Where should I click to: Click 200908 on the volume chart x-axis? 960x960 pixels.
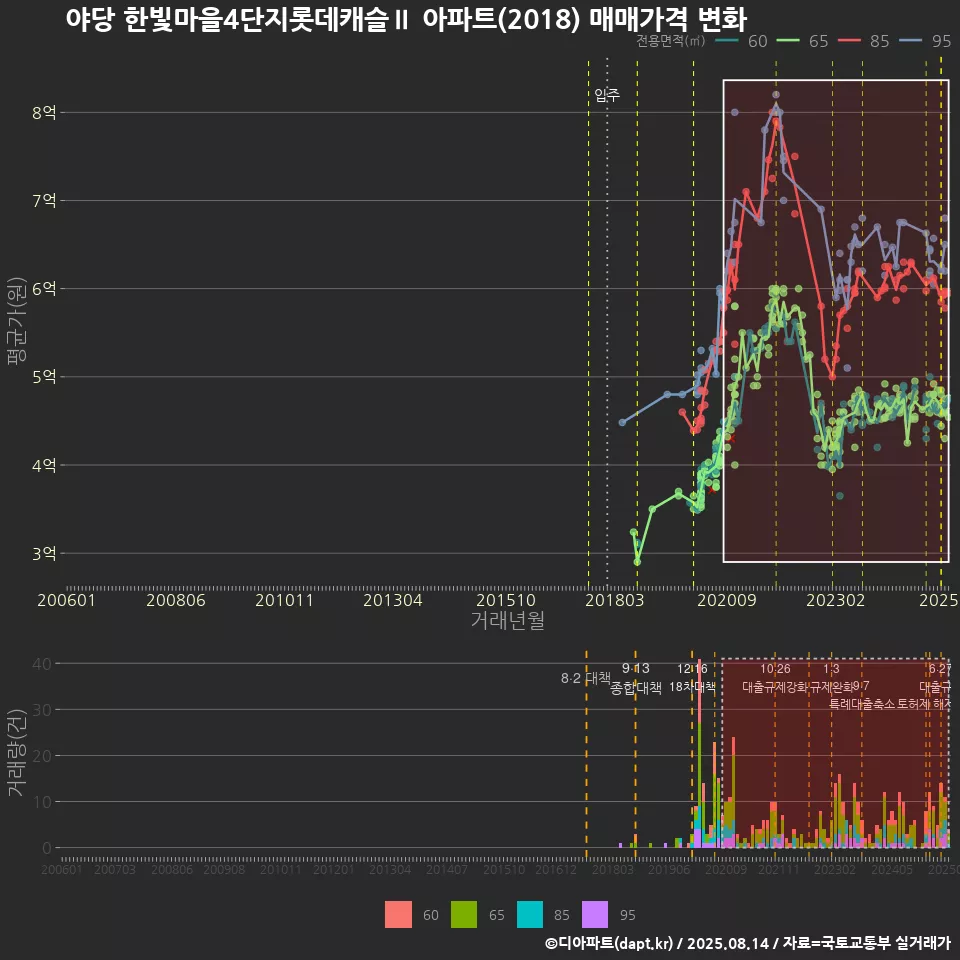(x=224, y=869)
